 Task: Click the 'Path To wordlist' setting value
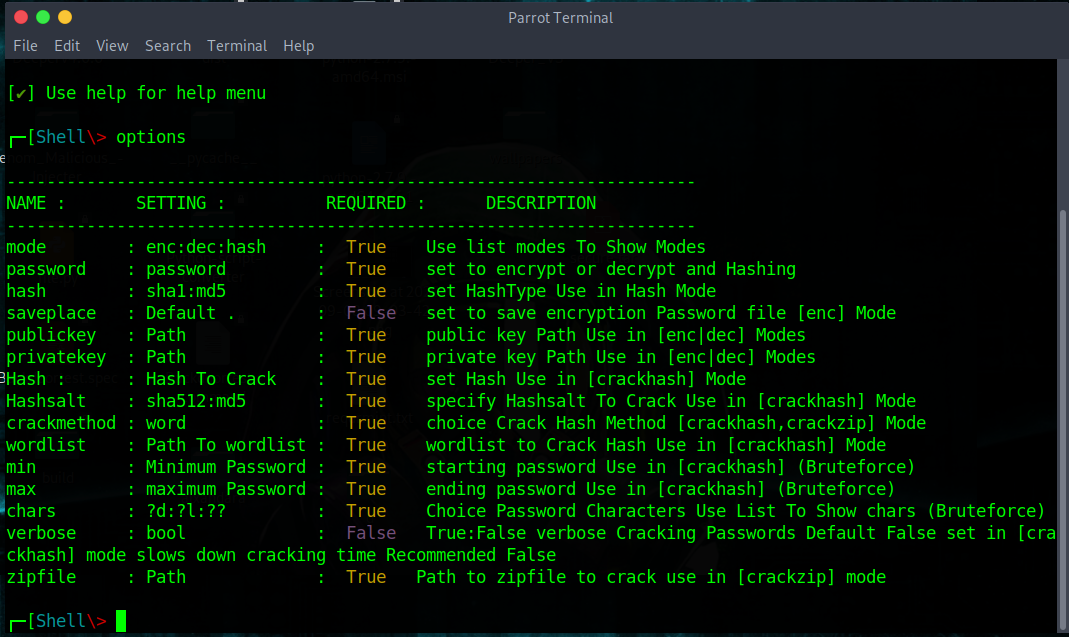(226, 445)
